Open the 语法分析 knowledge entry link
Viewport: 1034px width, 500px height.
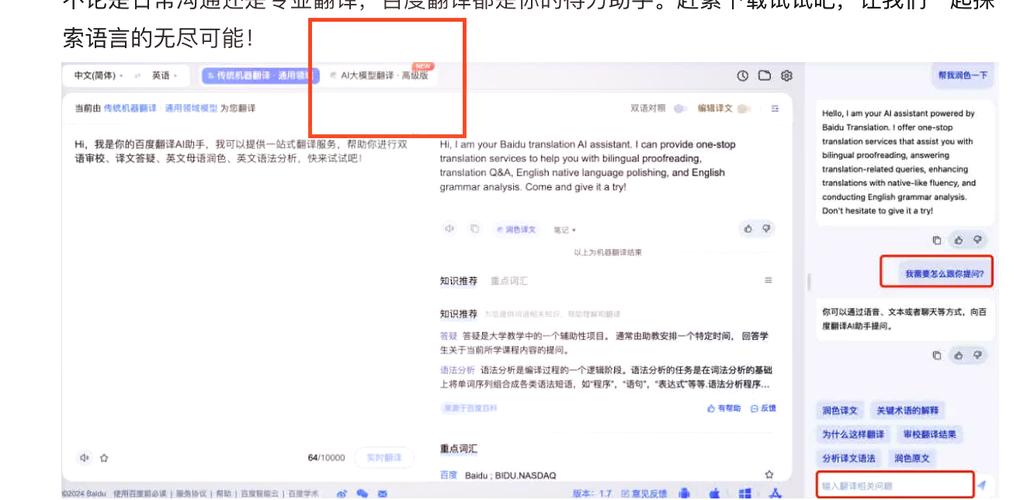[x=457, y=370]
